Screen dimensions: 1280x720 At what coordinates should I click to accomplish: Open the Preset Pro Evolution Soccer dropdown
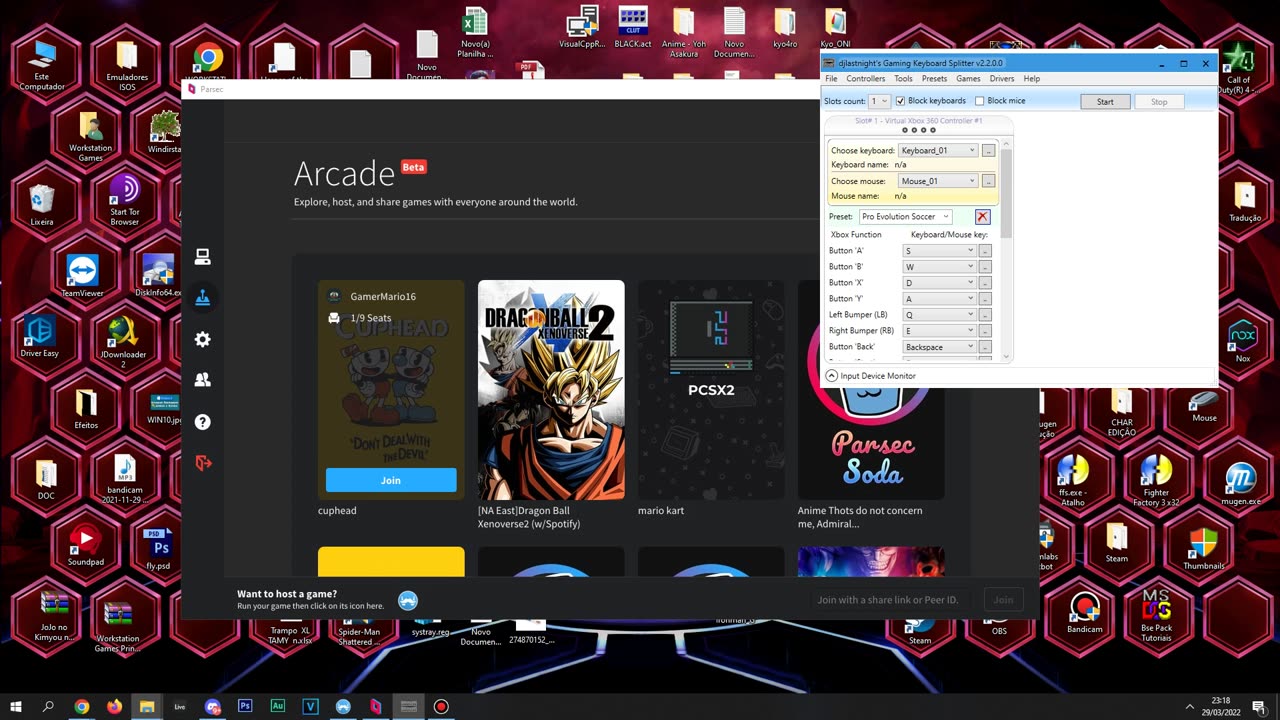point(906,217)
